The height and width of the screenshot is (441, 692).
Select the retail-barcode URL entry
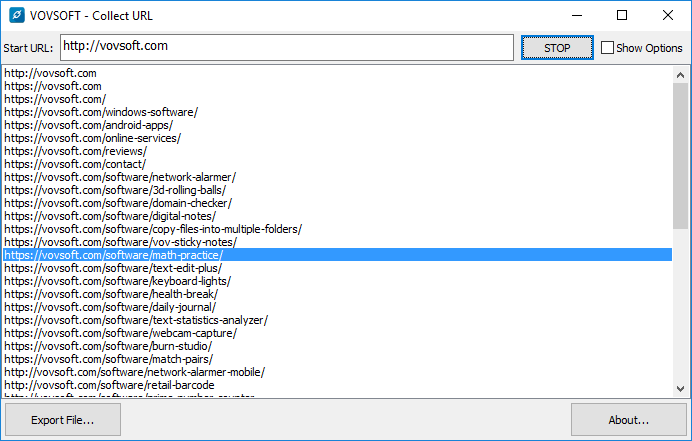(x=109, y=385)
